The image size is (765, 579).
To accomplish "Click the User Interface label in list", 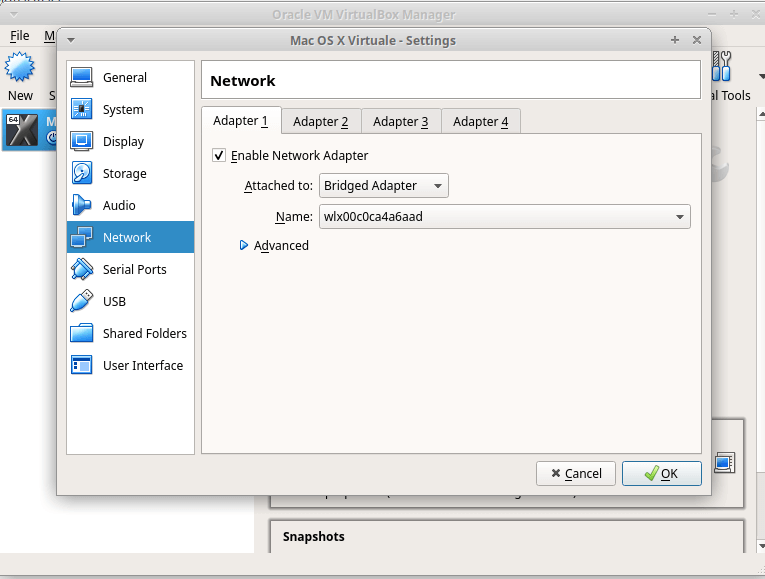I will 143,365.
